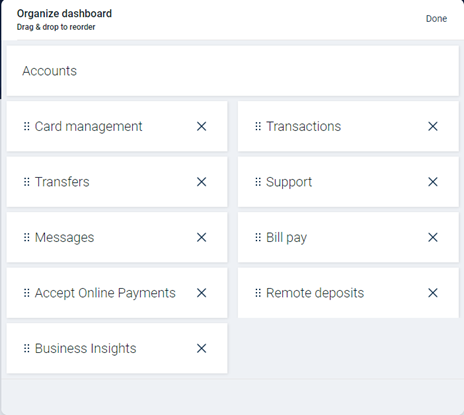Click the Done button

pyautogui.click(x=436, y=19)
